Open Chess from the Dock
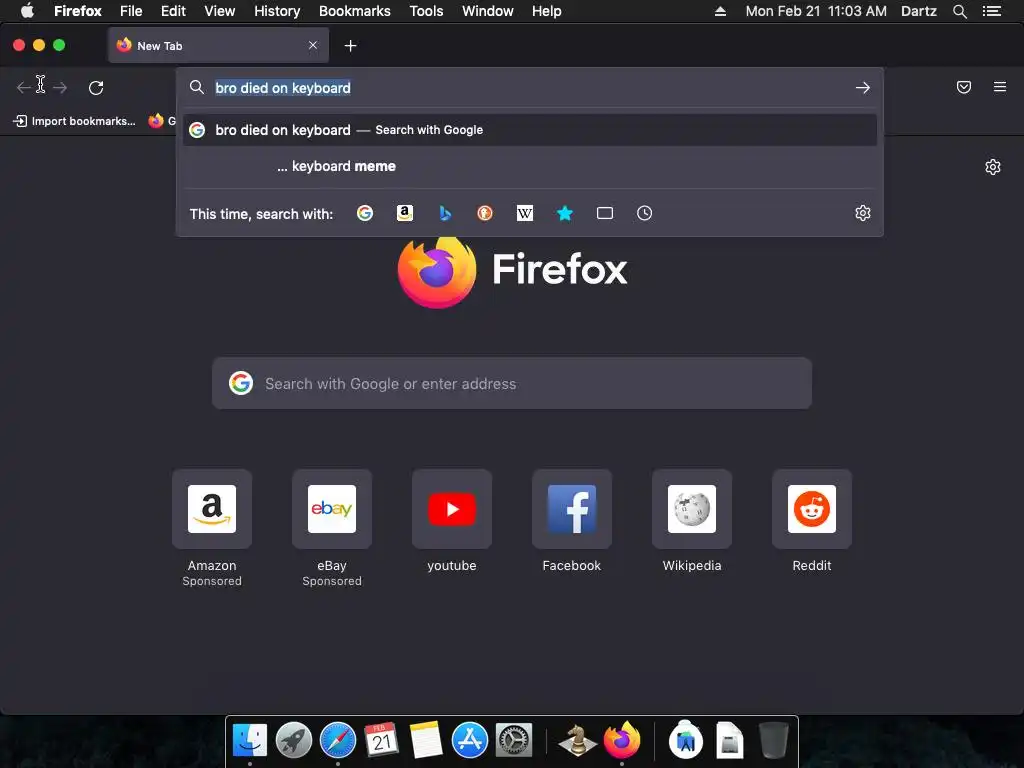 (577, 741)
